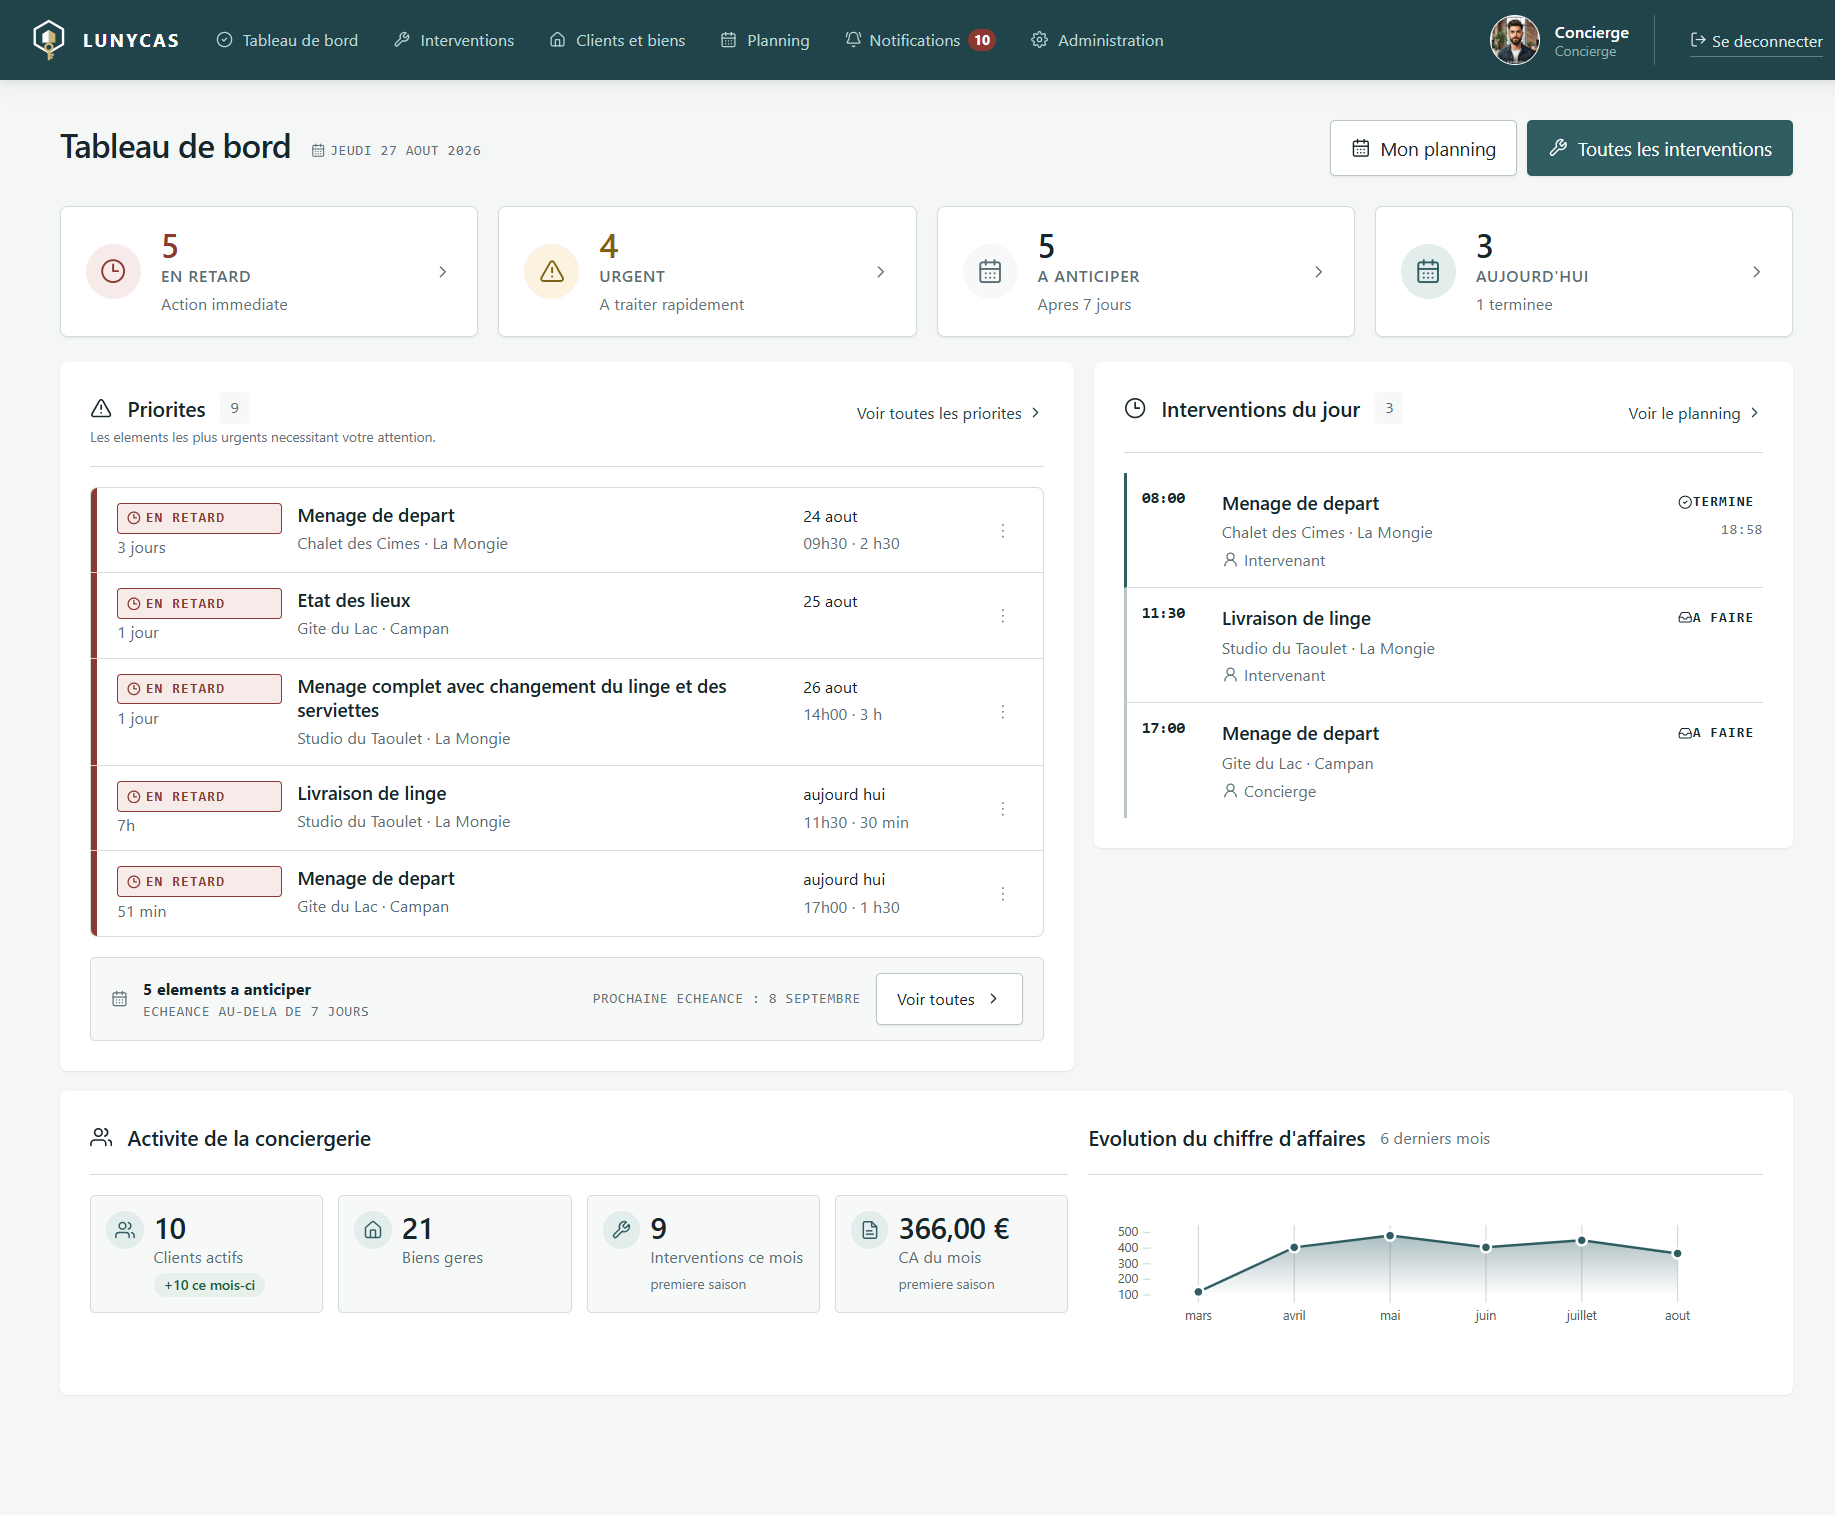This screenshot has height=1515, width=1835.
Task: Click the Mon planning button
Action: click(1423, 148)
